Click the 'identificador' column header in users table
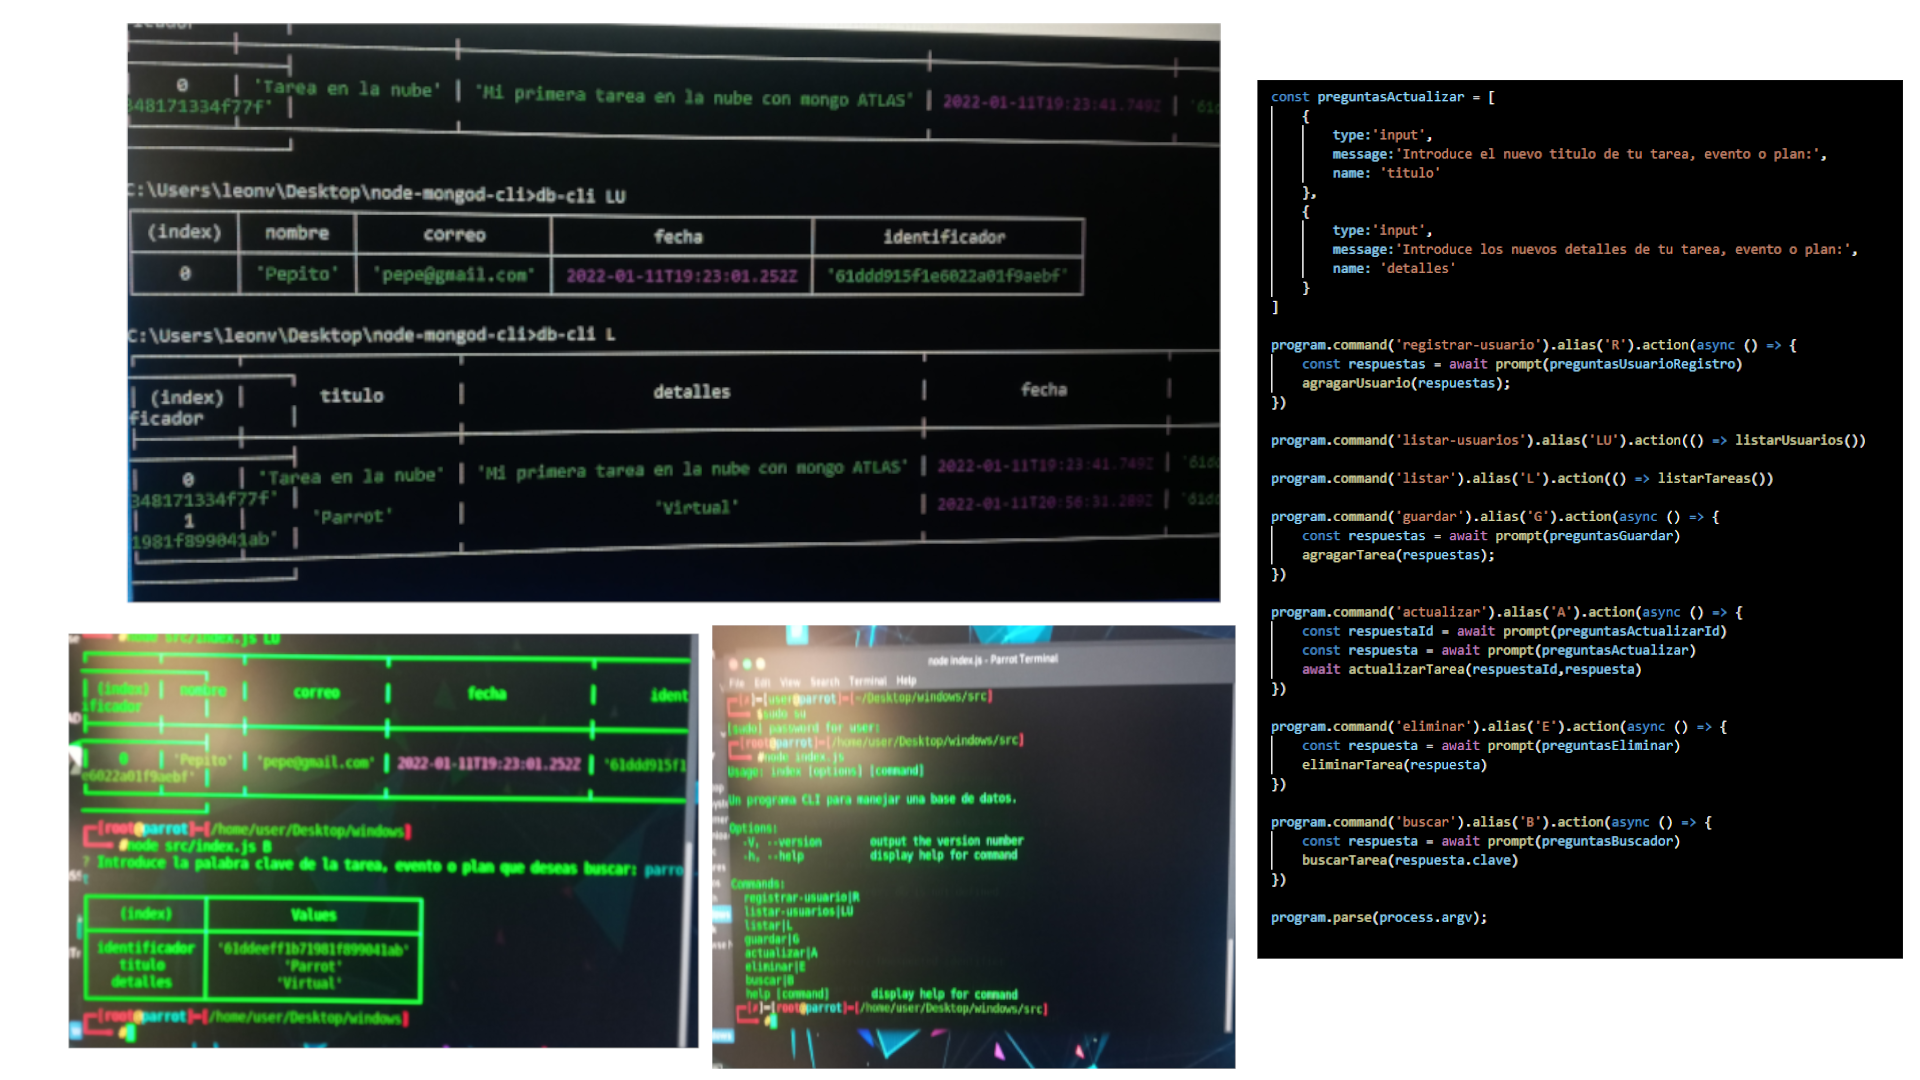Viewport: 1920px width, 1080px height. [944, 237]
